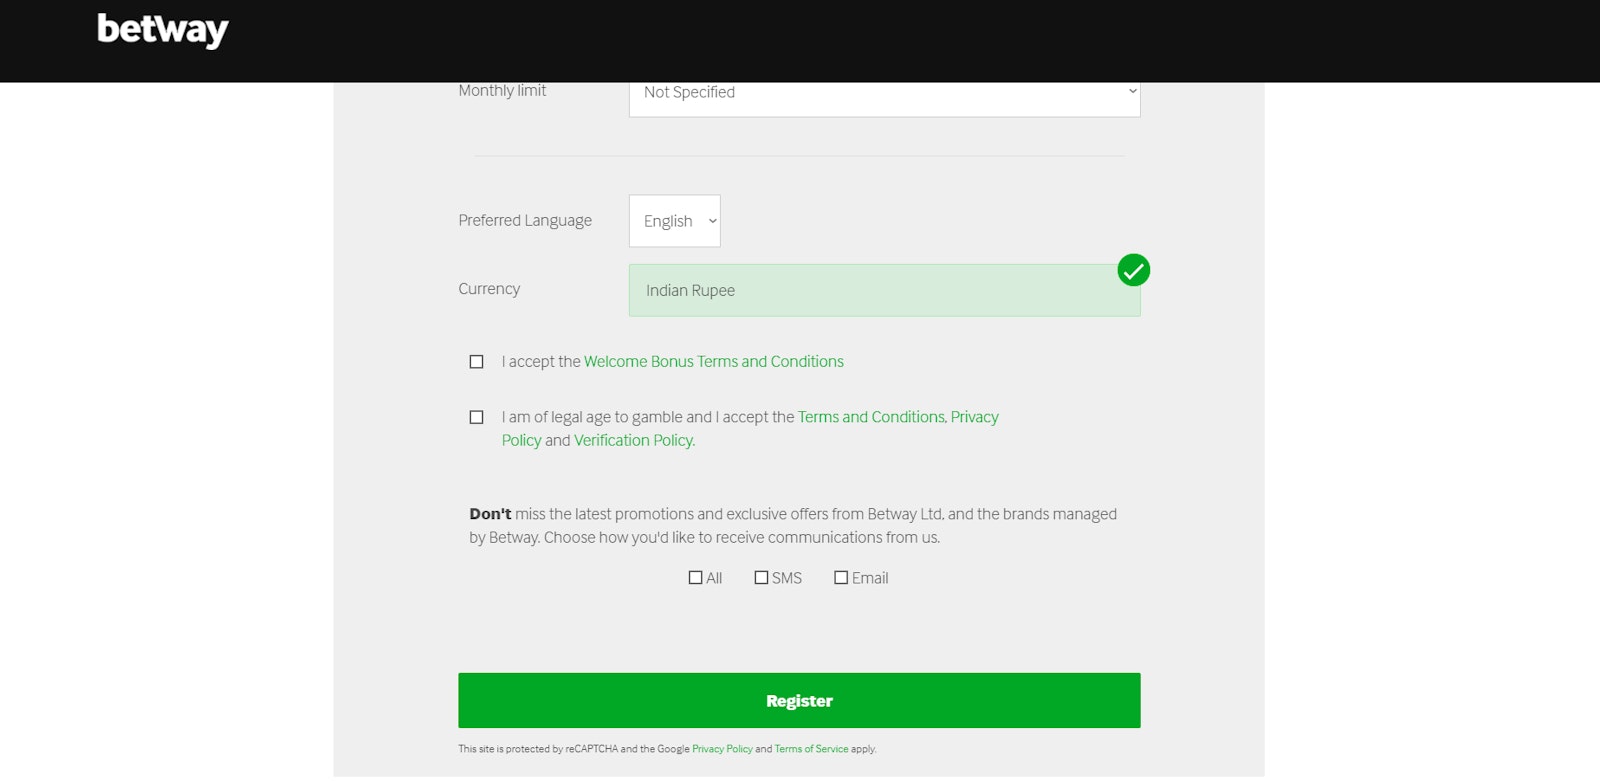Click the green currency validation checkmark
This screenshot has height=781, width=1600.
(x=1133, y=270)
